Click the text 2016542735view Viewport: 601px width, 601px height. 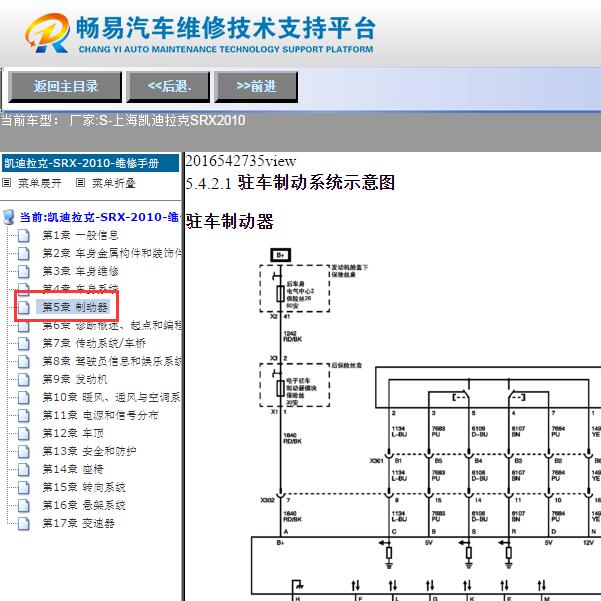[241, 161]
